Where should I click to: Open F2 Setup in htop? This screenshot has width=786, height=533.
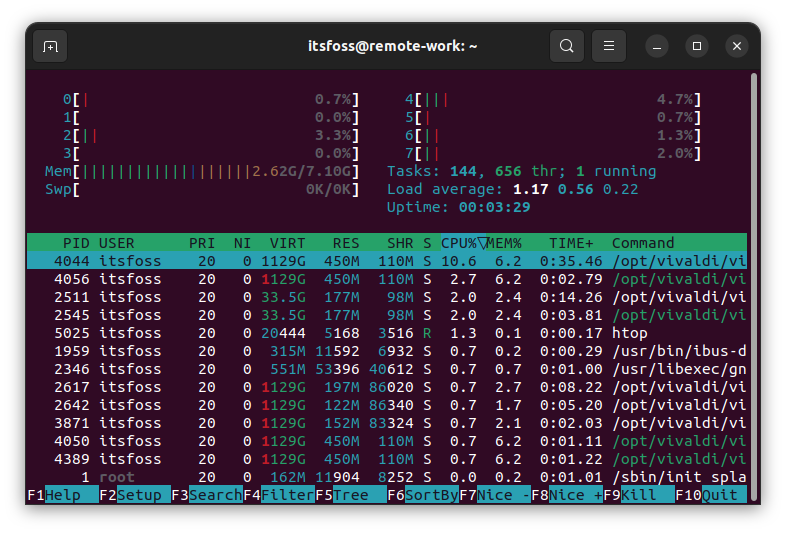click(137, 495)
